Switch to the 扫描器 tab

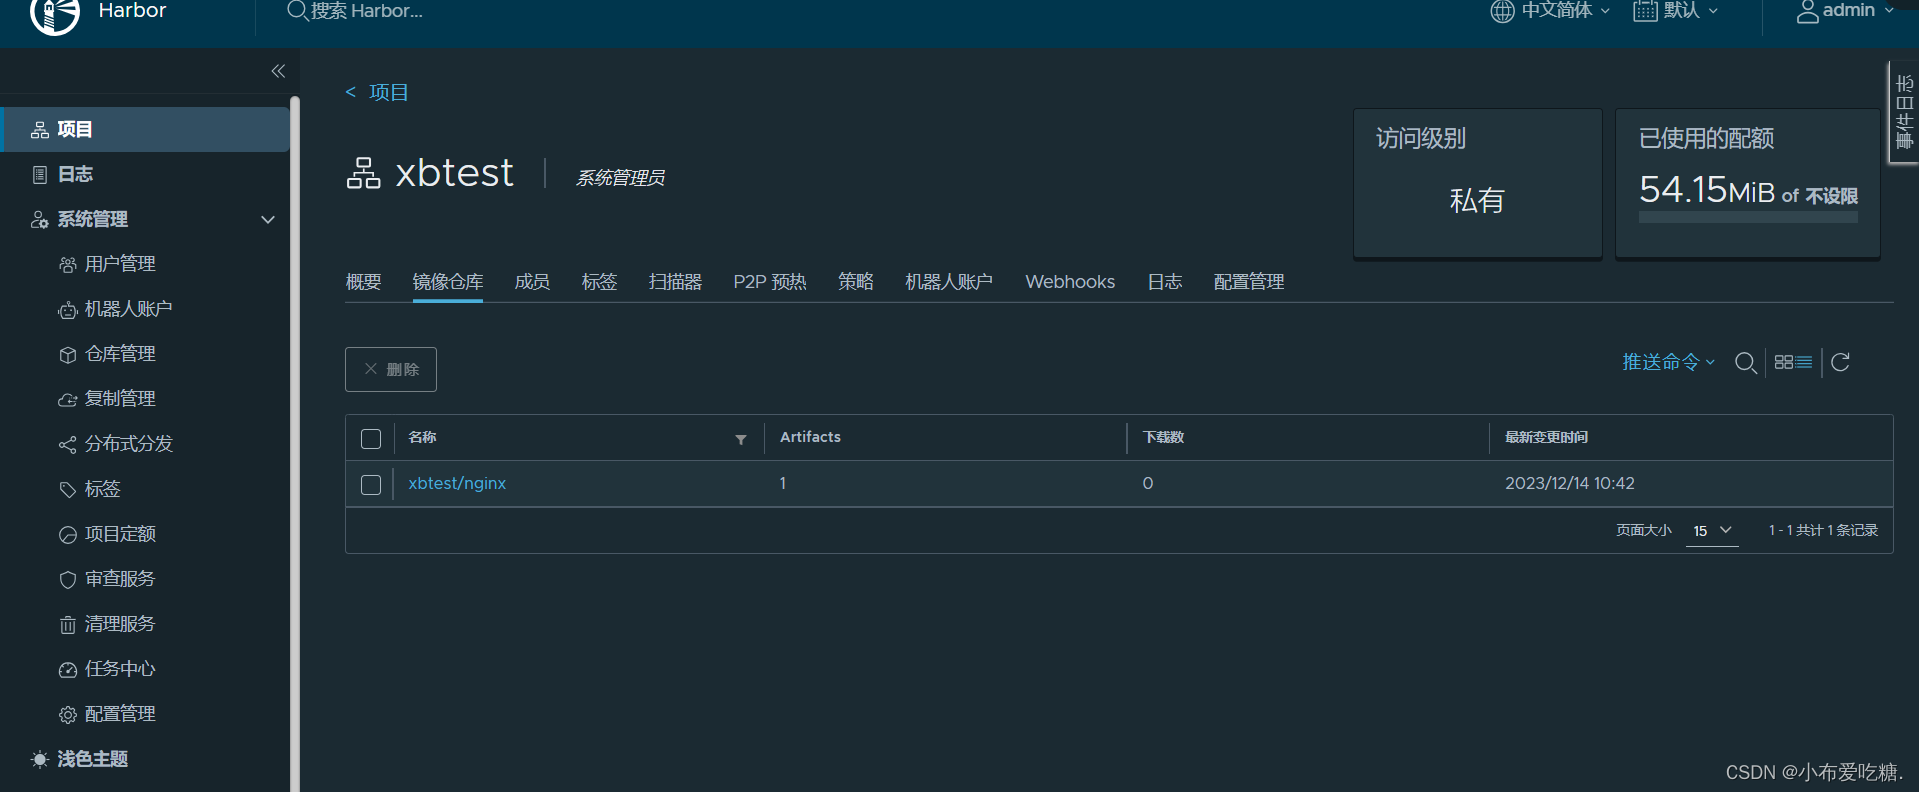tap(675, 282)
